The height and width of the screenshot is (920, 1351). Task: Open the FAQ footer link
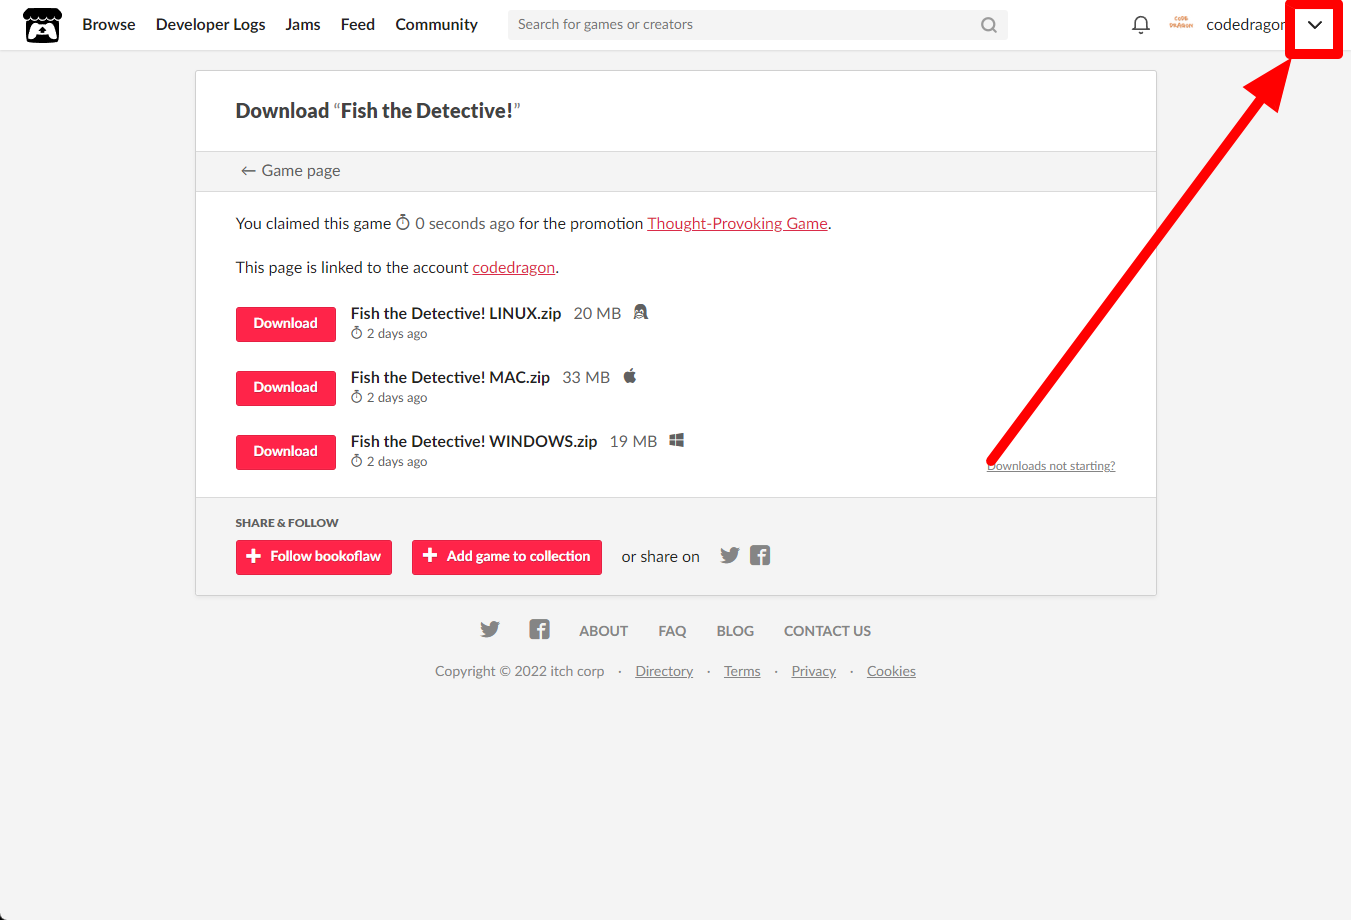(x=672, y=631)
